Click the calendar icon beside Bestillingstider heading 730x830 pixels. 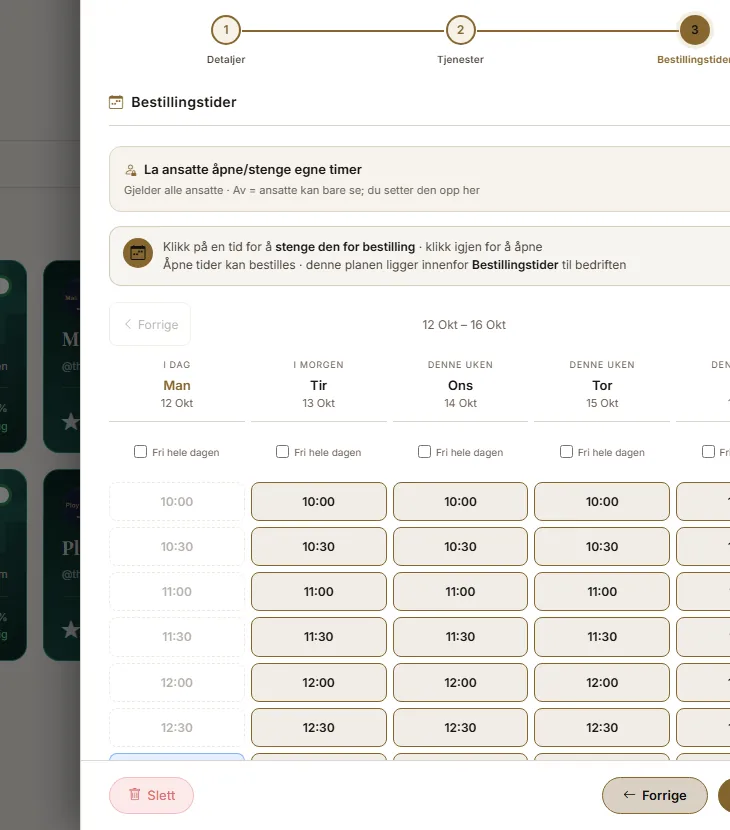(x=116, y=102)
